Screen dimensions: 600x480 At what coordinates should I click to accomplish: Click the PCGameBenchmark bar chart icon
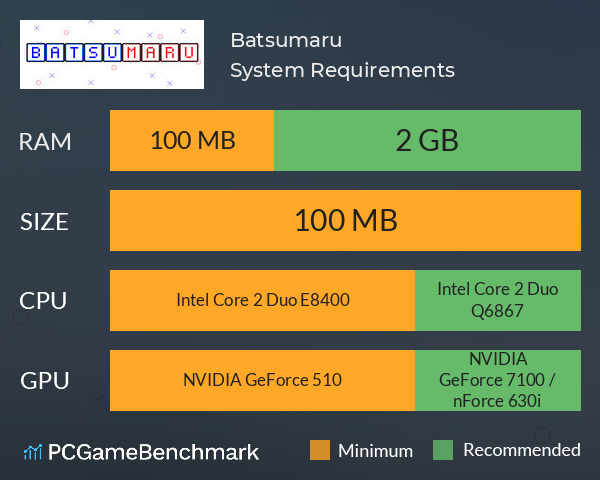tap(33, 452)
